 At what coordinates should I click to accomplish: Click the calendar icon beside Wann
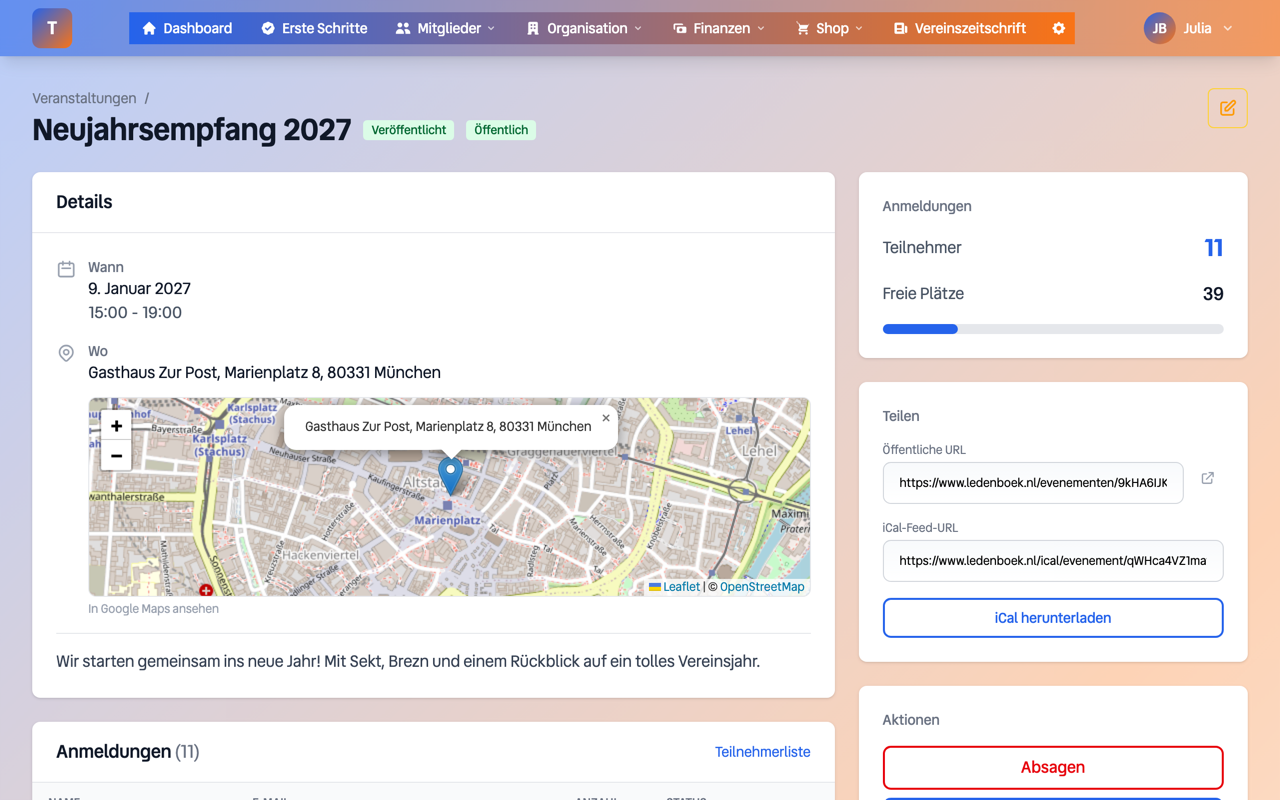66,269
